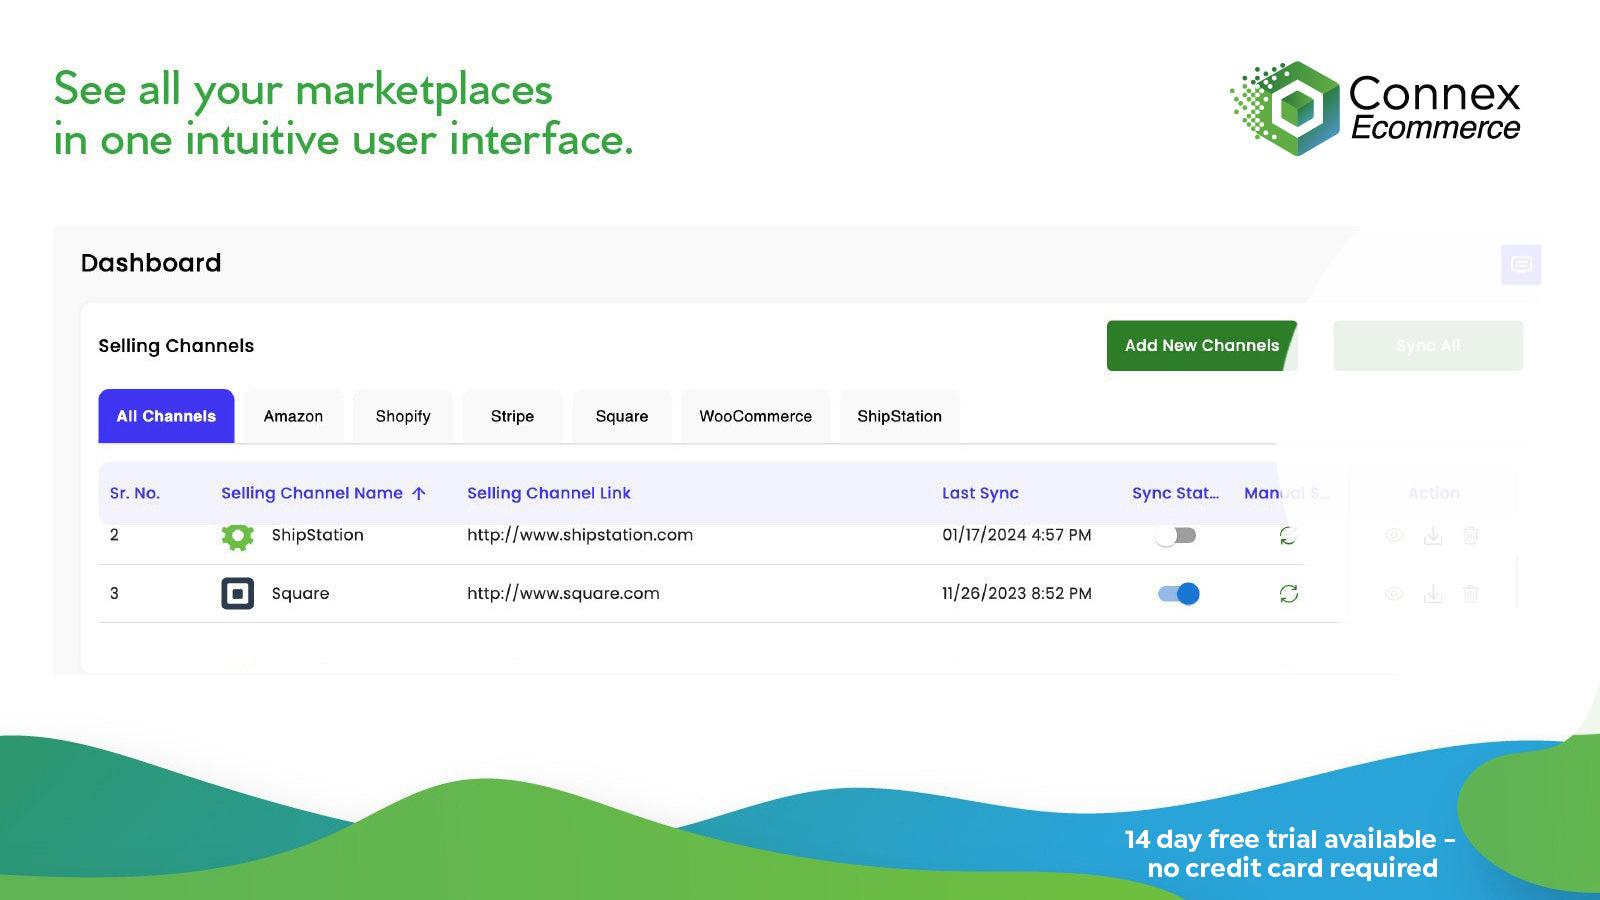Disable Sync Status for Square
1600x900 pixels.
[x=1176, y=593]
